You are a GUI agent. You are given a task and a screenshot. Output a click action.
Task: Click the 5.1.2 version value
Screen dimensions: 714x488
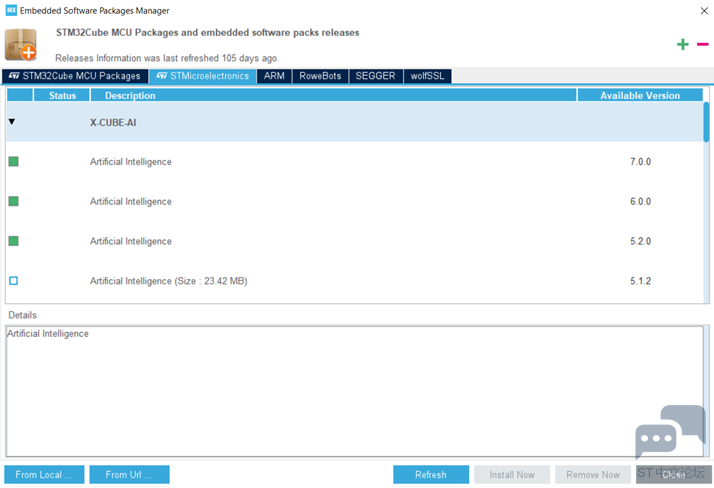pos(640,281)
